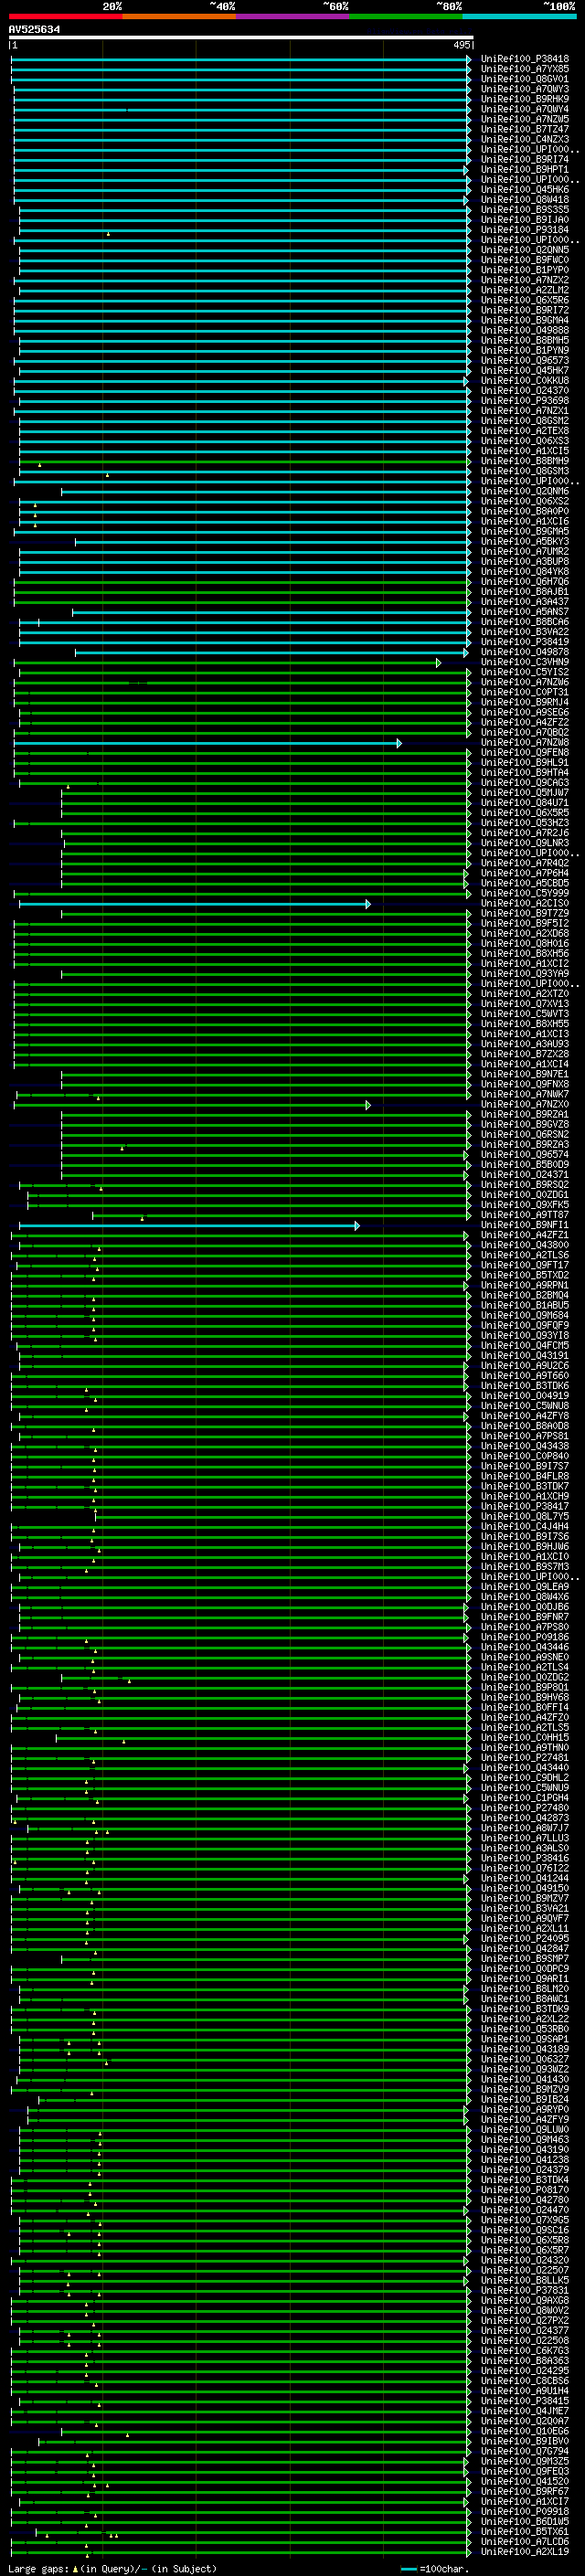Select hit label UniRef100_Q2QNN5

525,250
